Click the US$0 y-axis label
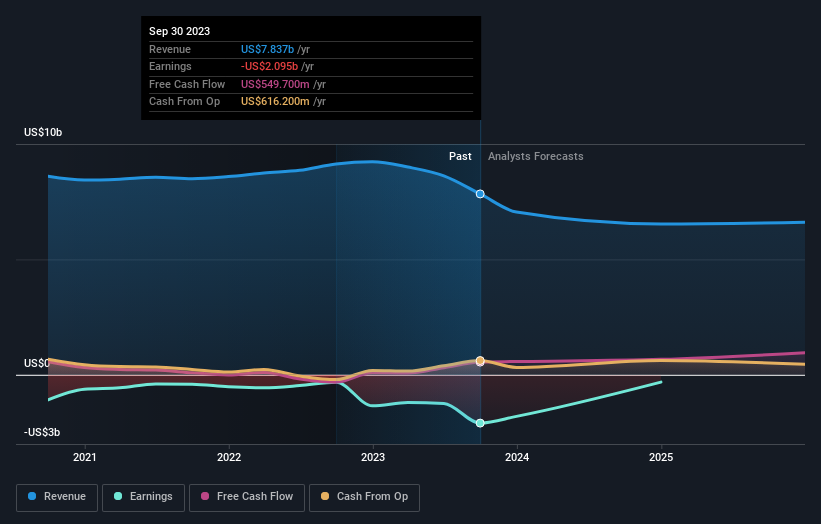 37,363
